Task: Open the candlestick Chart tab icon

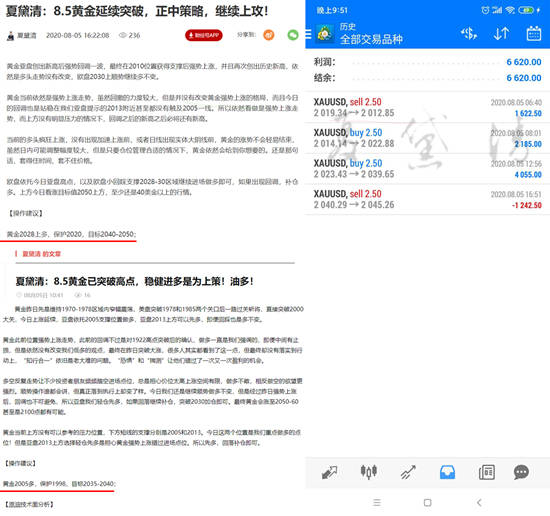Action: (369, 472)
